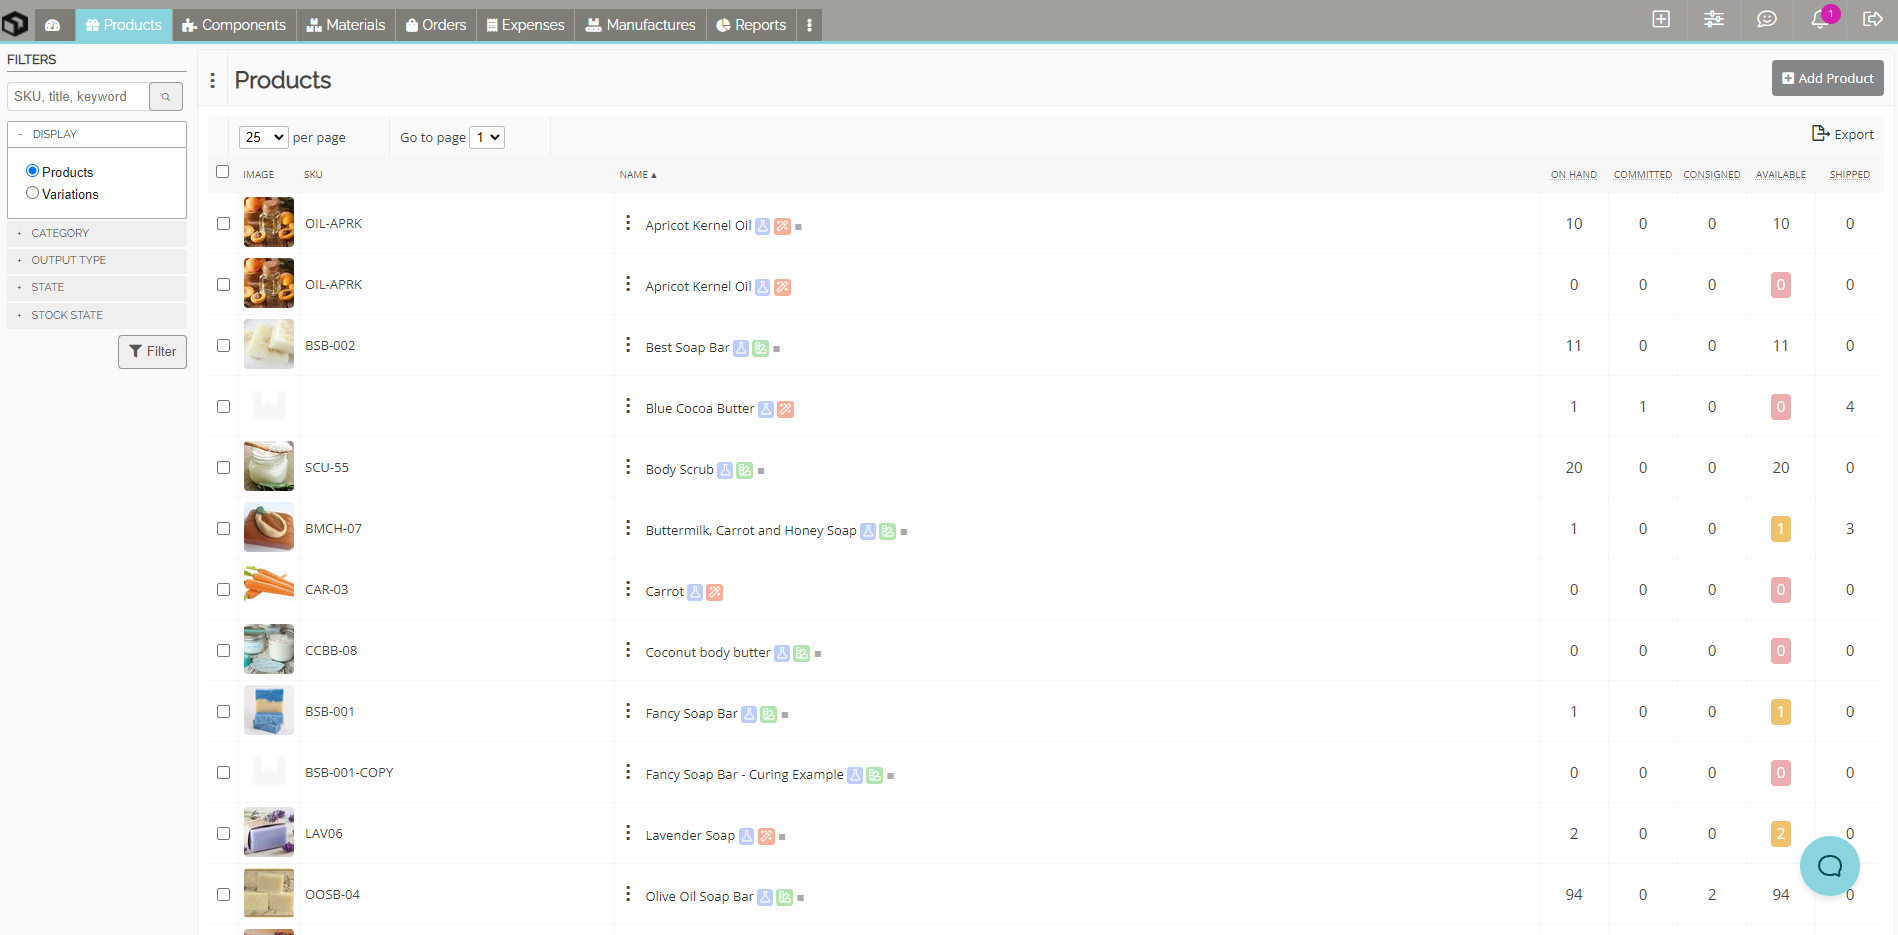Check the select-all checkbox in table header
Viewport: 1898px width, 935px height.
pyautogui.click(x=223, y=172)
